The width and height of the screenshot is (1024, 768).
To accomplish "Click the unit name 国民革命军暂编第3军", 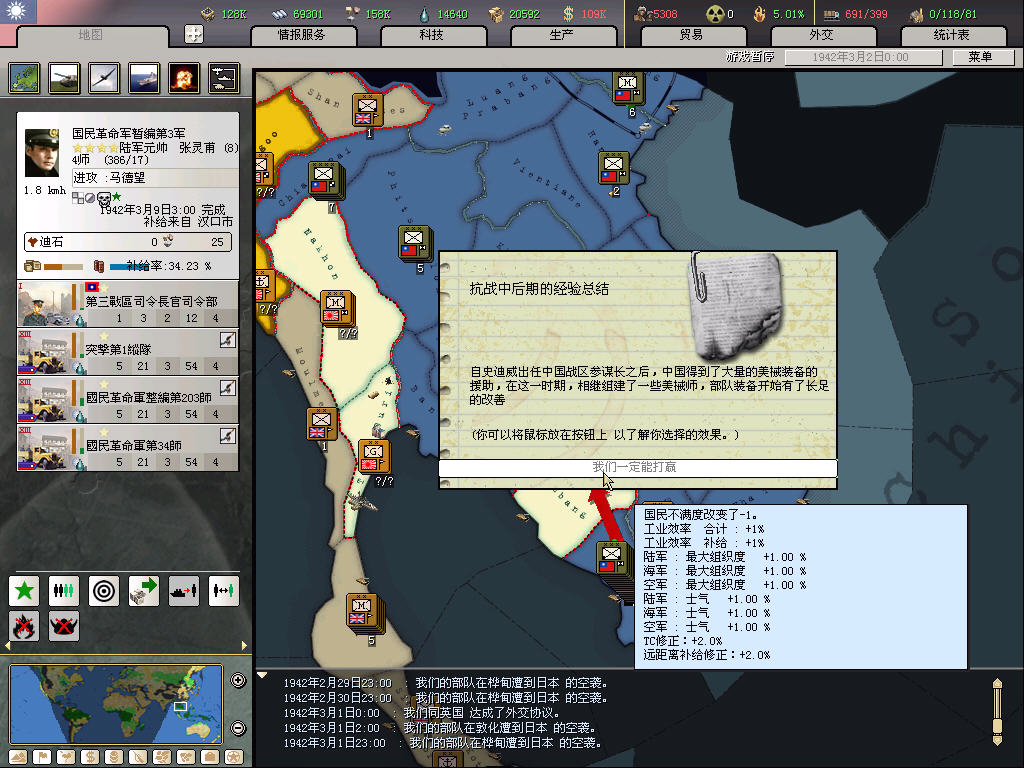I will click(129, 133).
